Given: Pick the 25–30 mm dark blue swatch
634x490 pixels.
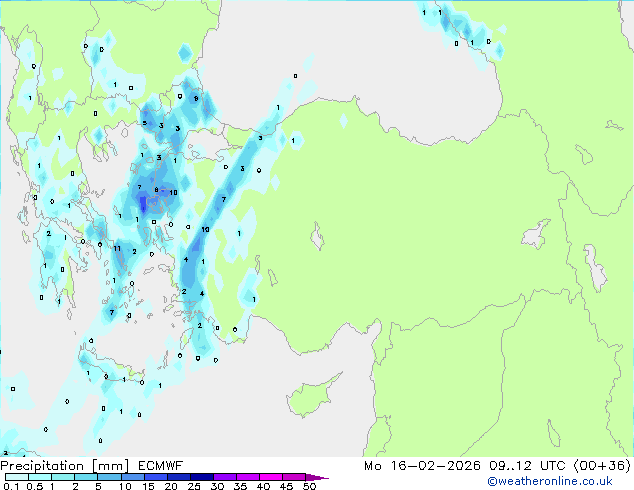Looking at the screenshot, I should pyautogui.click(x=201, y=477).
